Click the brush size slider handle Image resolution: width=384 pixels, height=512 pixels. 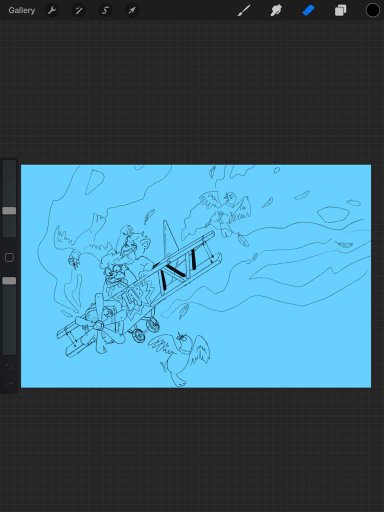point(9,211)
